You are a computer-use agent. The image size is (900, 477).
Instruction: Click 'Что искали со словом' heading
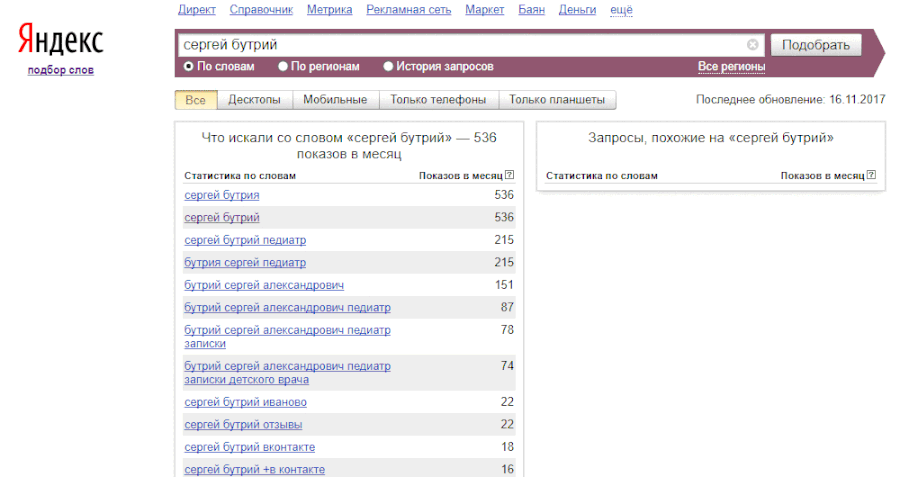[x=349, y=146]
